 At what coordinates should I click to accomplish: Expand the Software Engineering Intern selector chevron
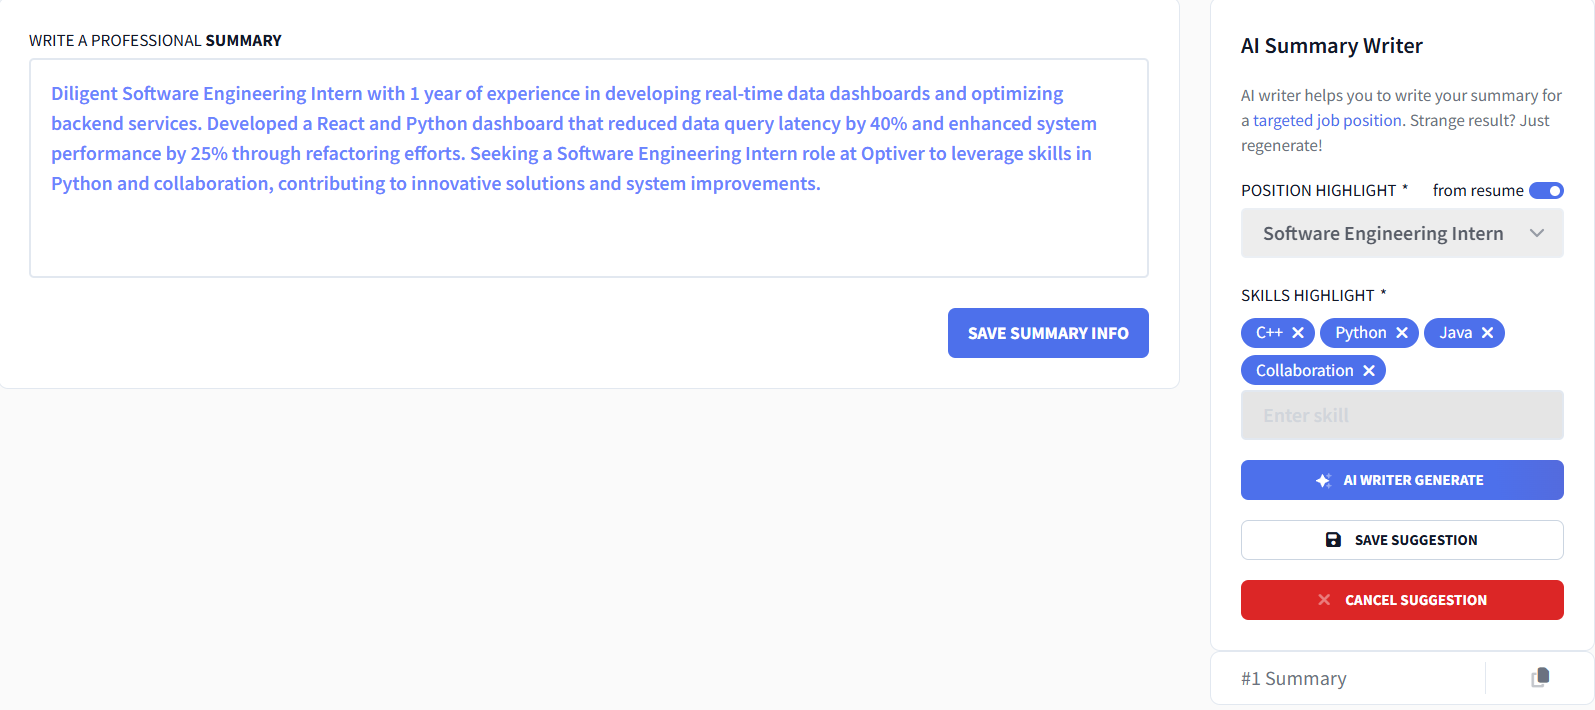[1538, 232]
